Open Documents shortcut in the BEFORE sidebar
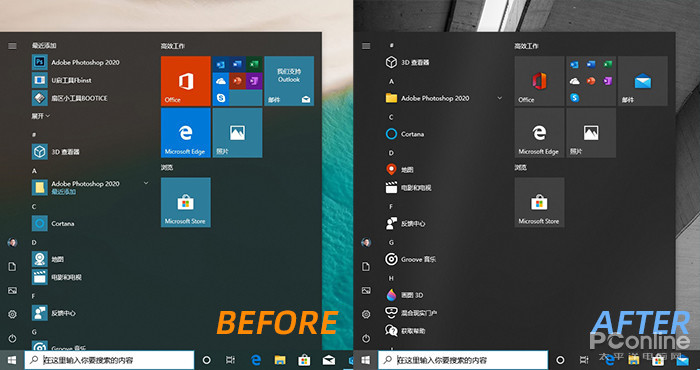 [12, 266]
